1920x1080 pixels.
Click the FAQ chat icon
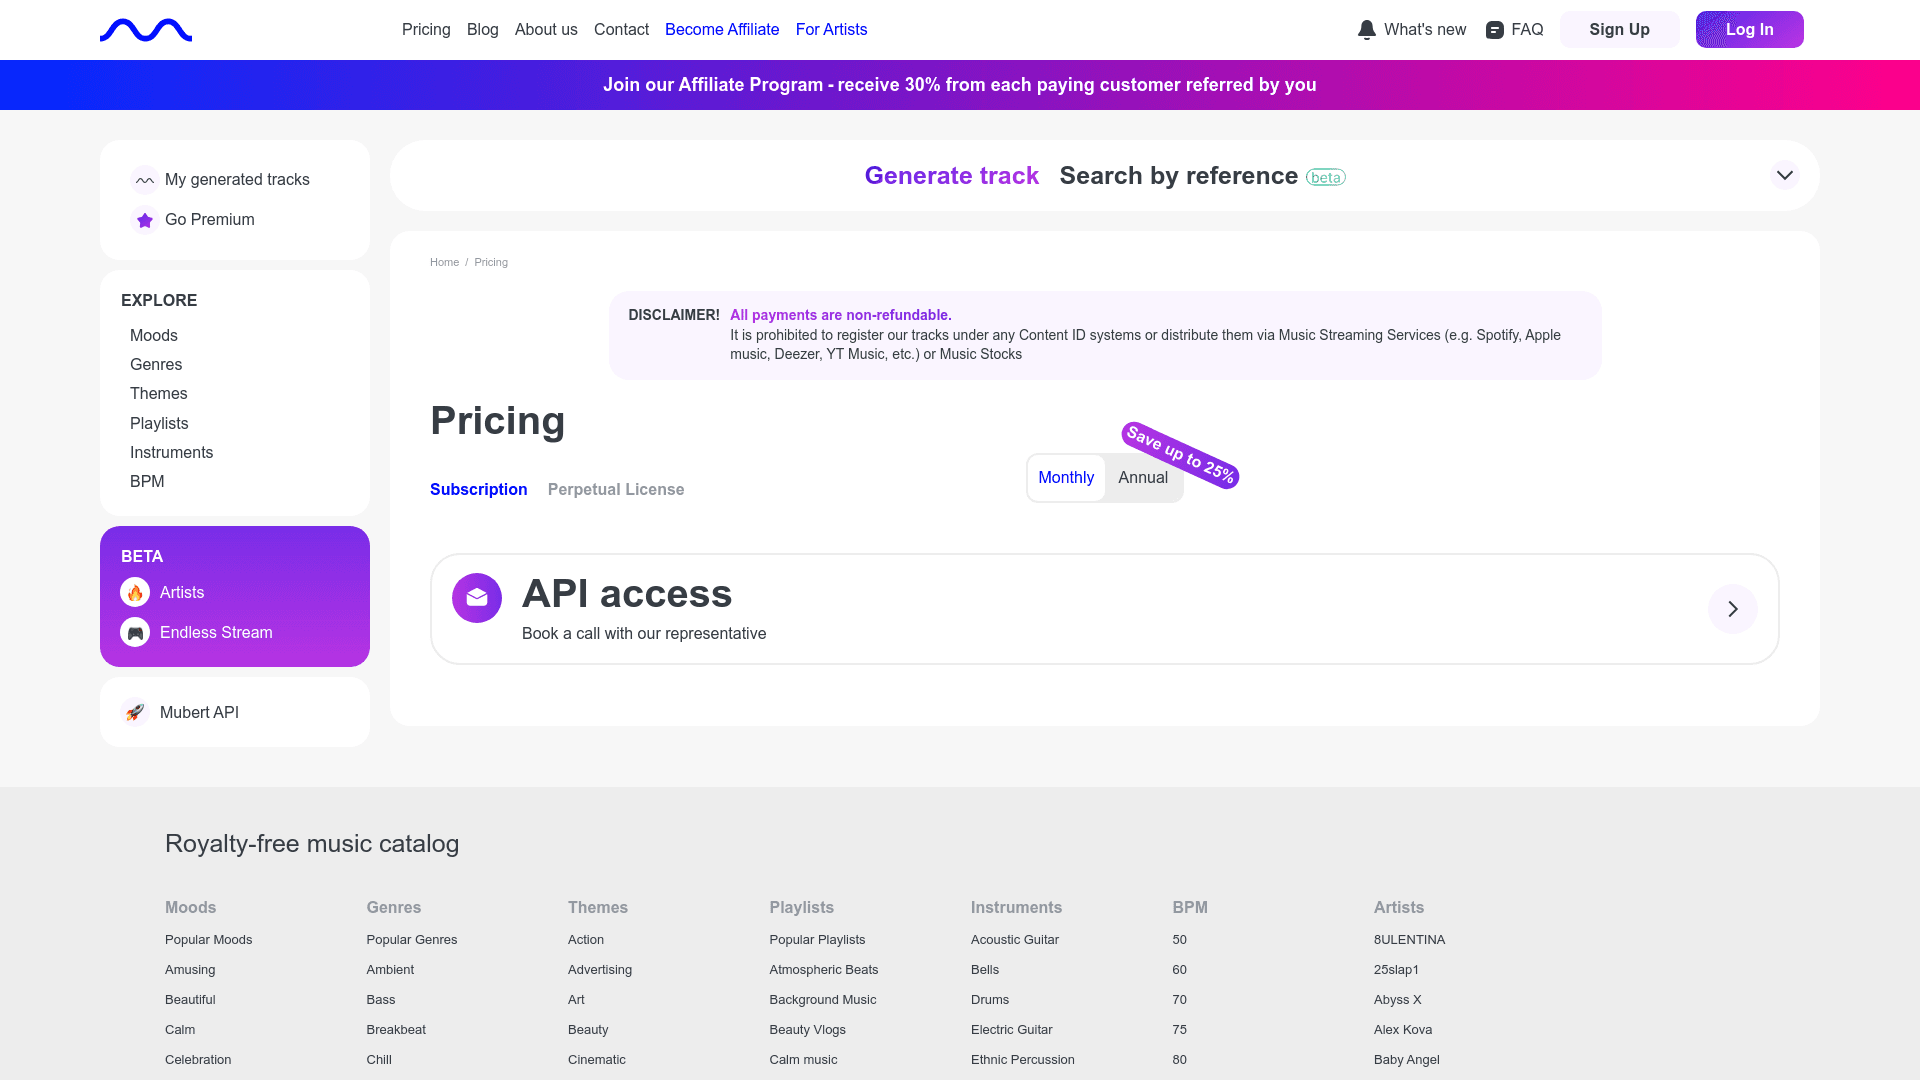point(1495,30)
